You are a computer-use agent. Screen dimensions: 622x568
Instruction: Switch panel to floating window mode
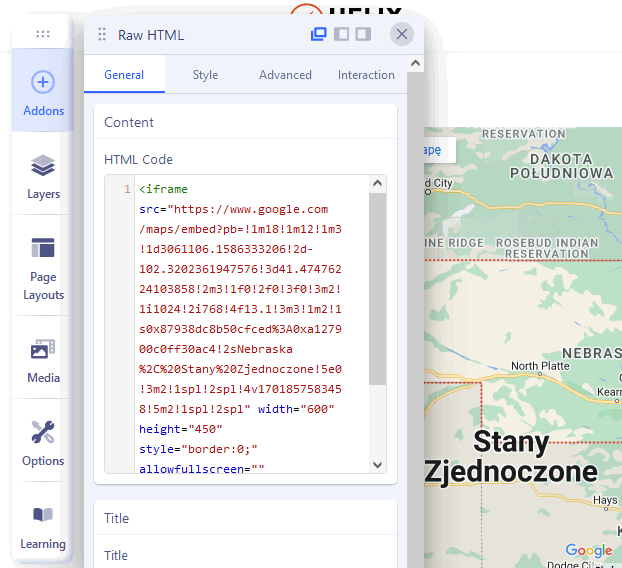(x=319, y=35)
